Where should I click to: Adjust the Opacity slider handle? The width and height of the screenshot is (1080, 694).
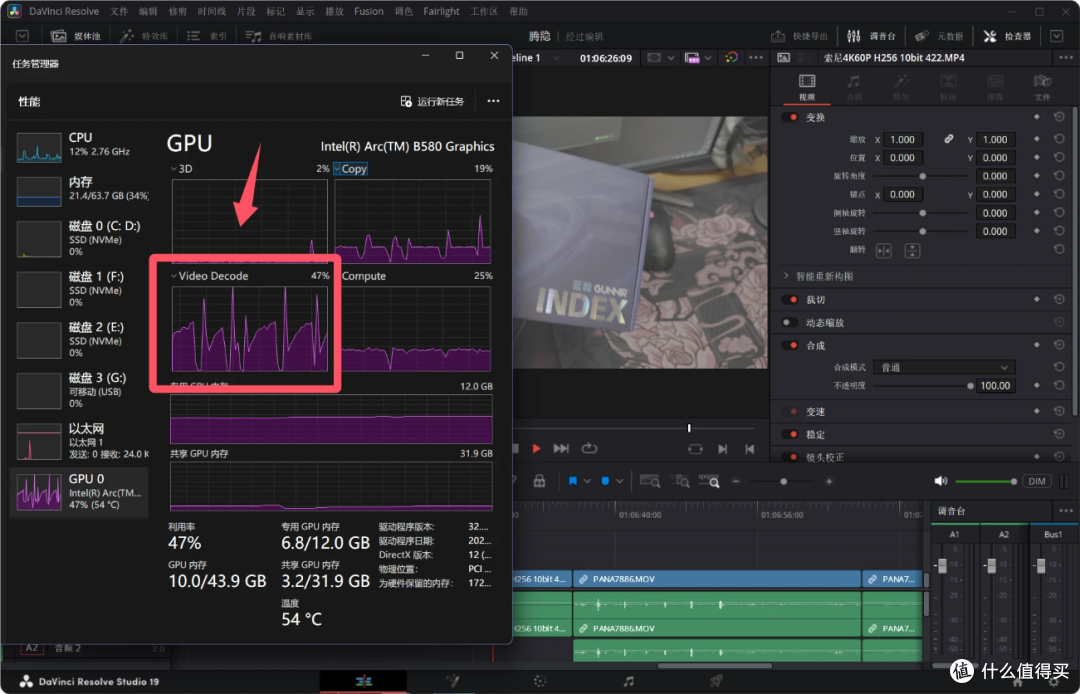(x=970, y=386)
